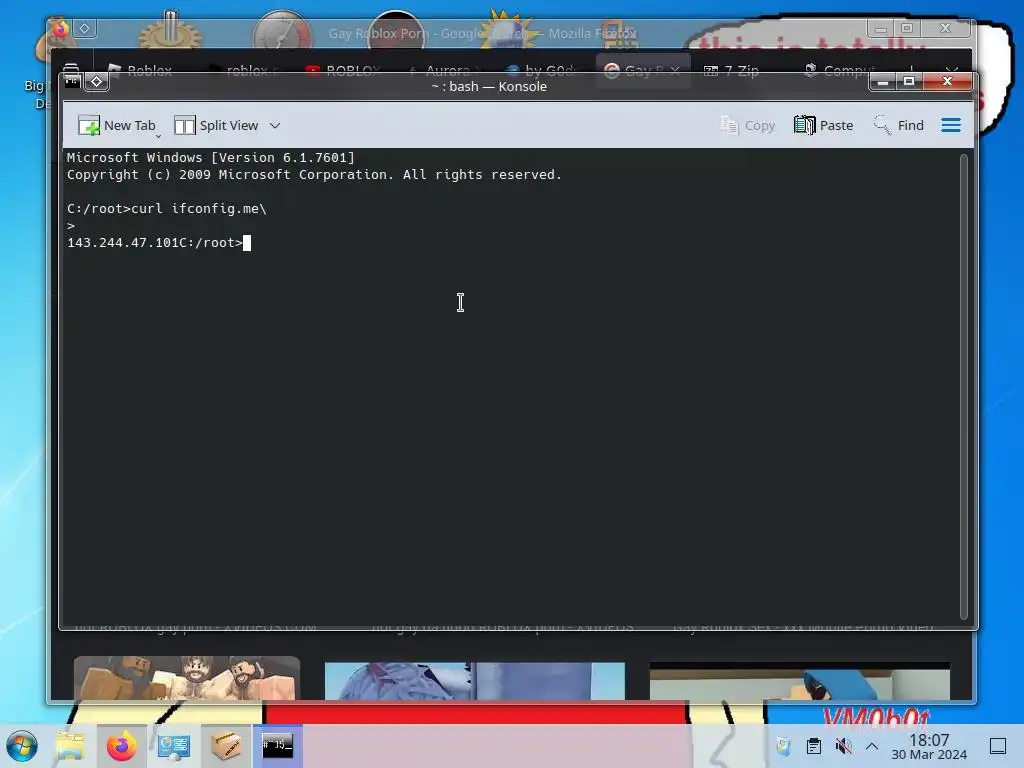Open the computer settings taskbar icon
1024x768 pixels.
tap(174, 746)
